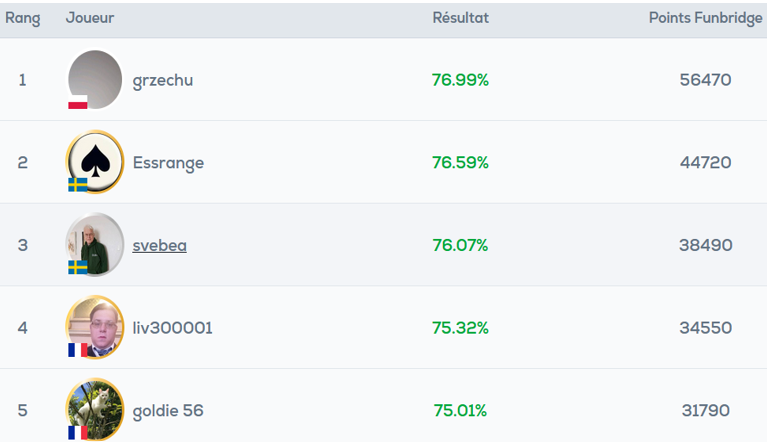Open the liv300001 player name
The width and height of the screenshot is (767, 442).
click(173, 328)
